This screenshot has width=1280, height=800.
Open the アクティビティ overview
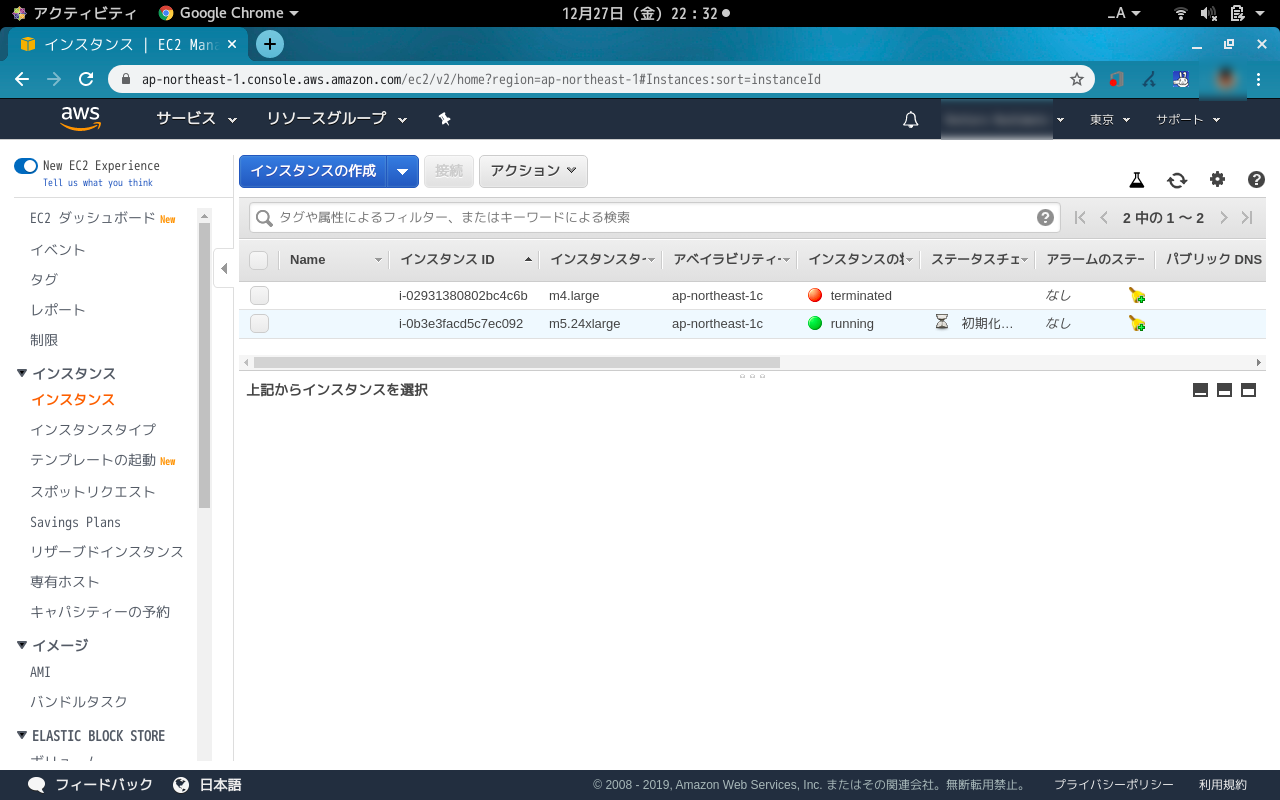(74, 13)
